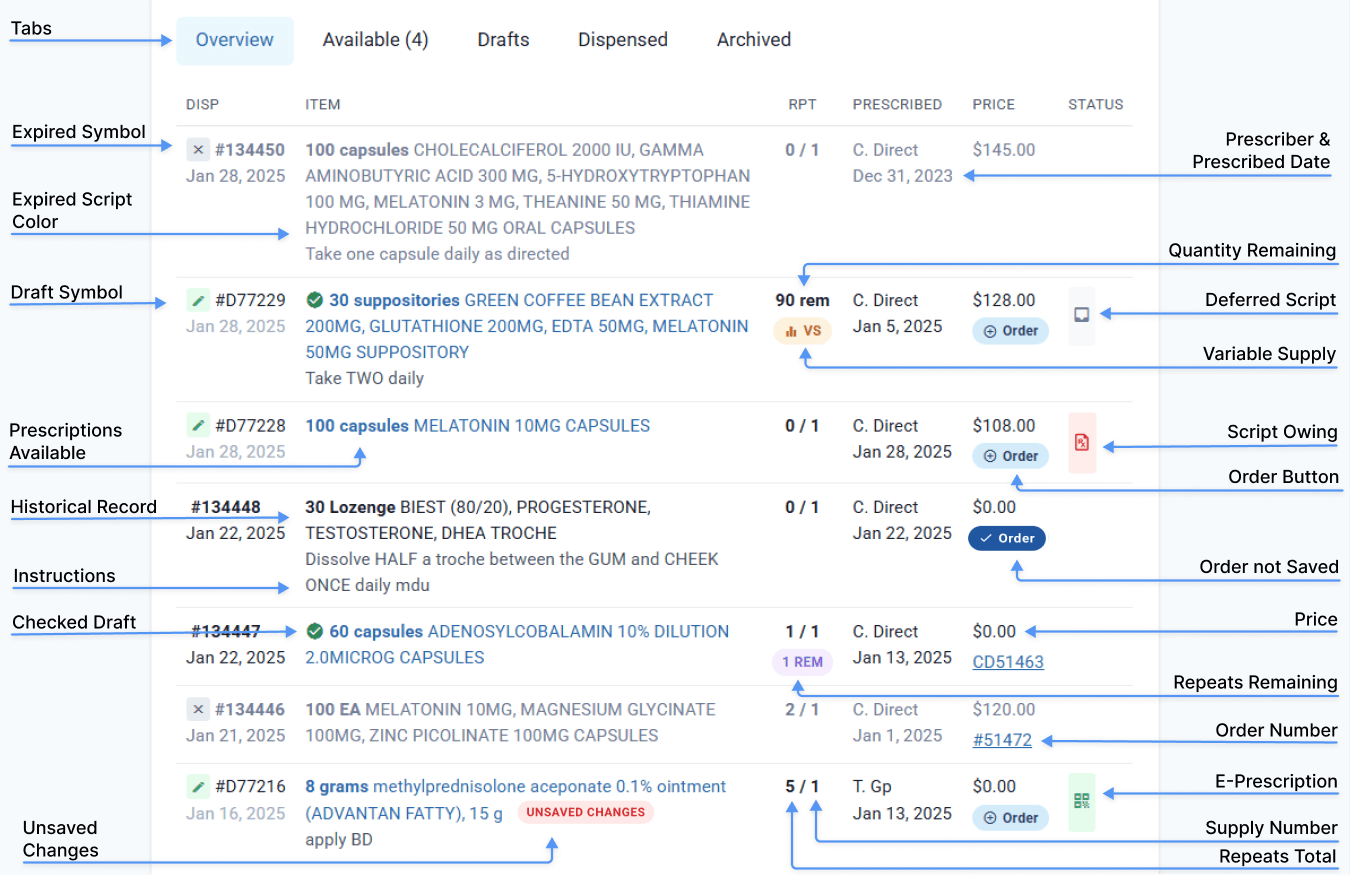
Task: Open 30 suppositories Green Coffee Bean item
Action: 527,326
